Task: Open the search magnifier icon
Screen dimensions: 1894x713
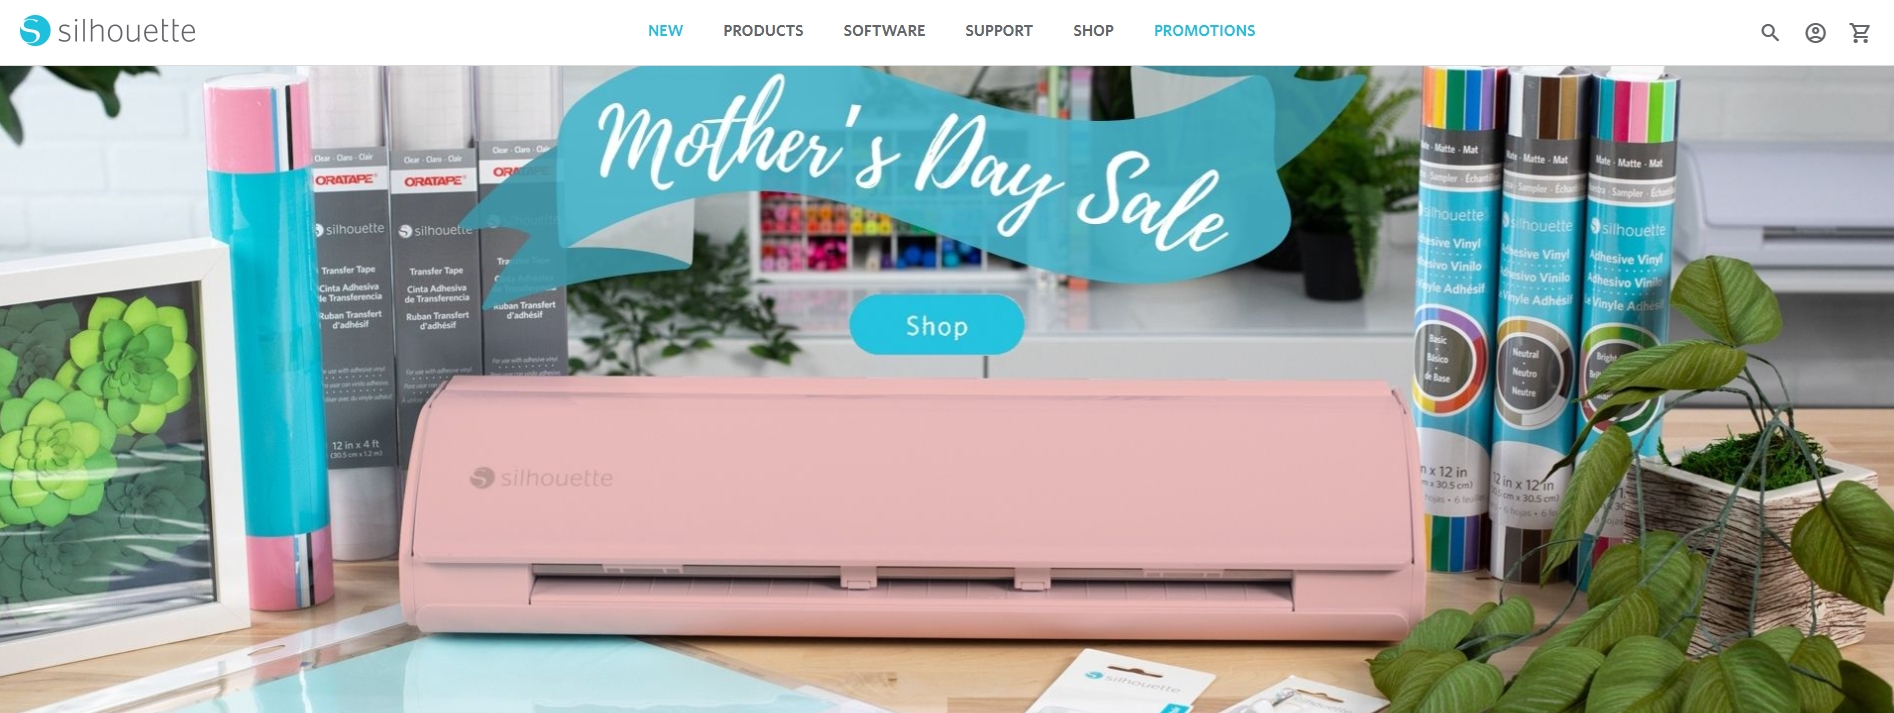Action: click(x=1770, y=32)
